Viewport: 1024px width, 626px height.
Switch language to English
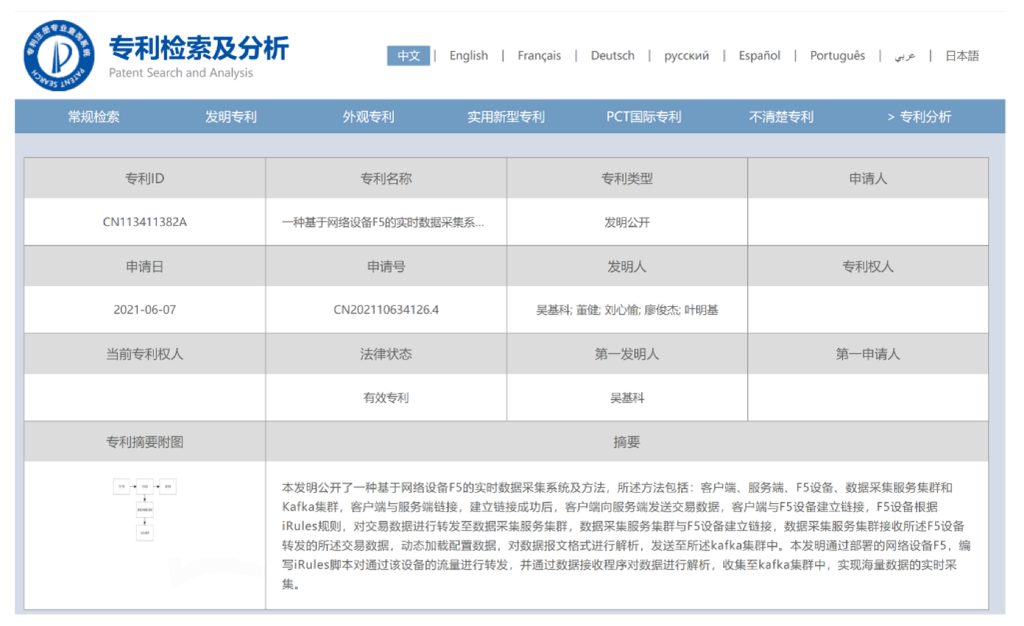tap(468, 55)
